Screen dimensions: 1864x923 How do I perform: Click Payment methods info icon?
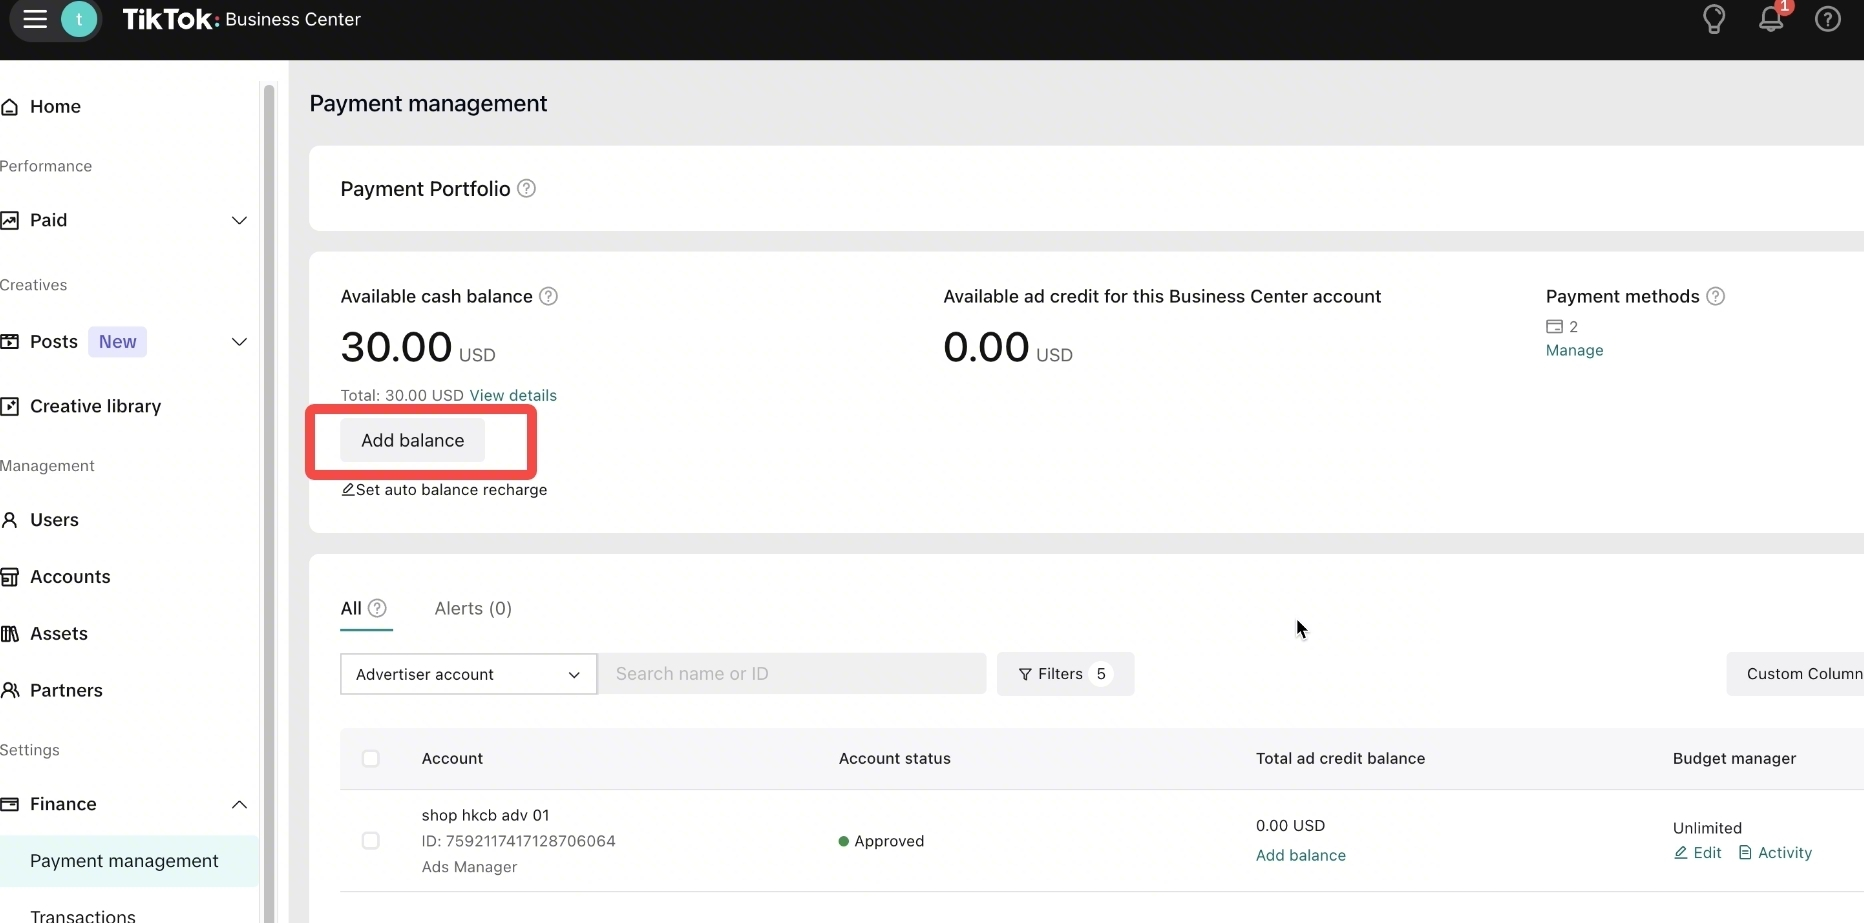1715,296
